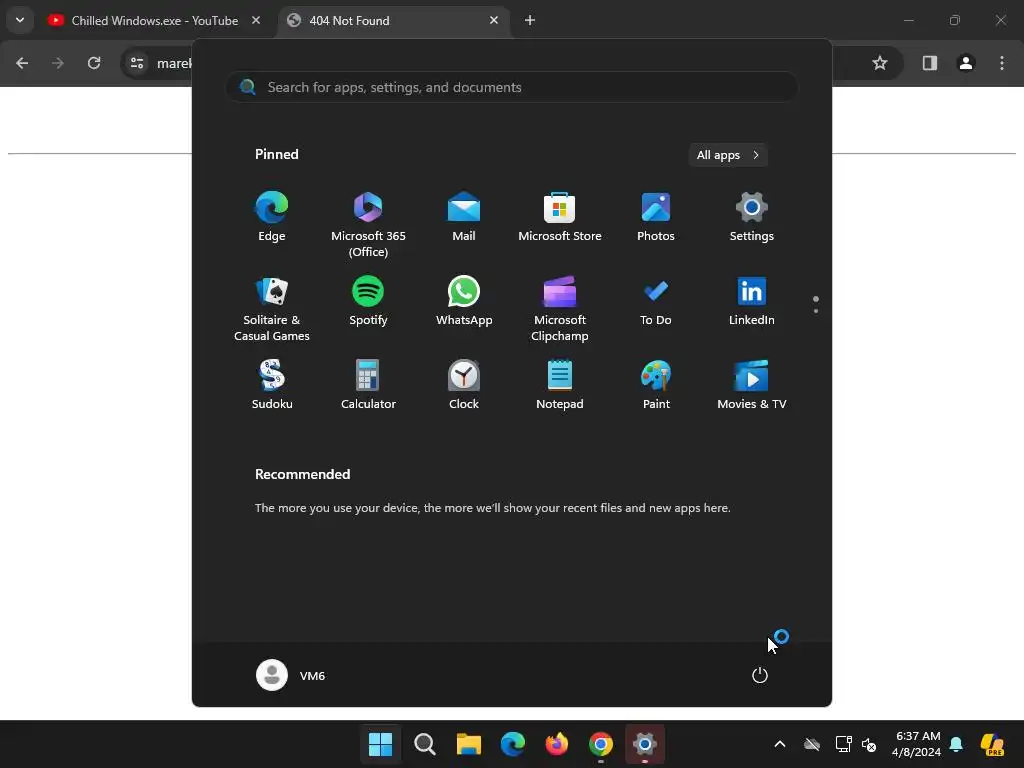
Task: Click the Power button in Start menu
Action: point(760,675)
